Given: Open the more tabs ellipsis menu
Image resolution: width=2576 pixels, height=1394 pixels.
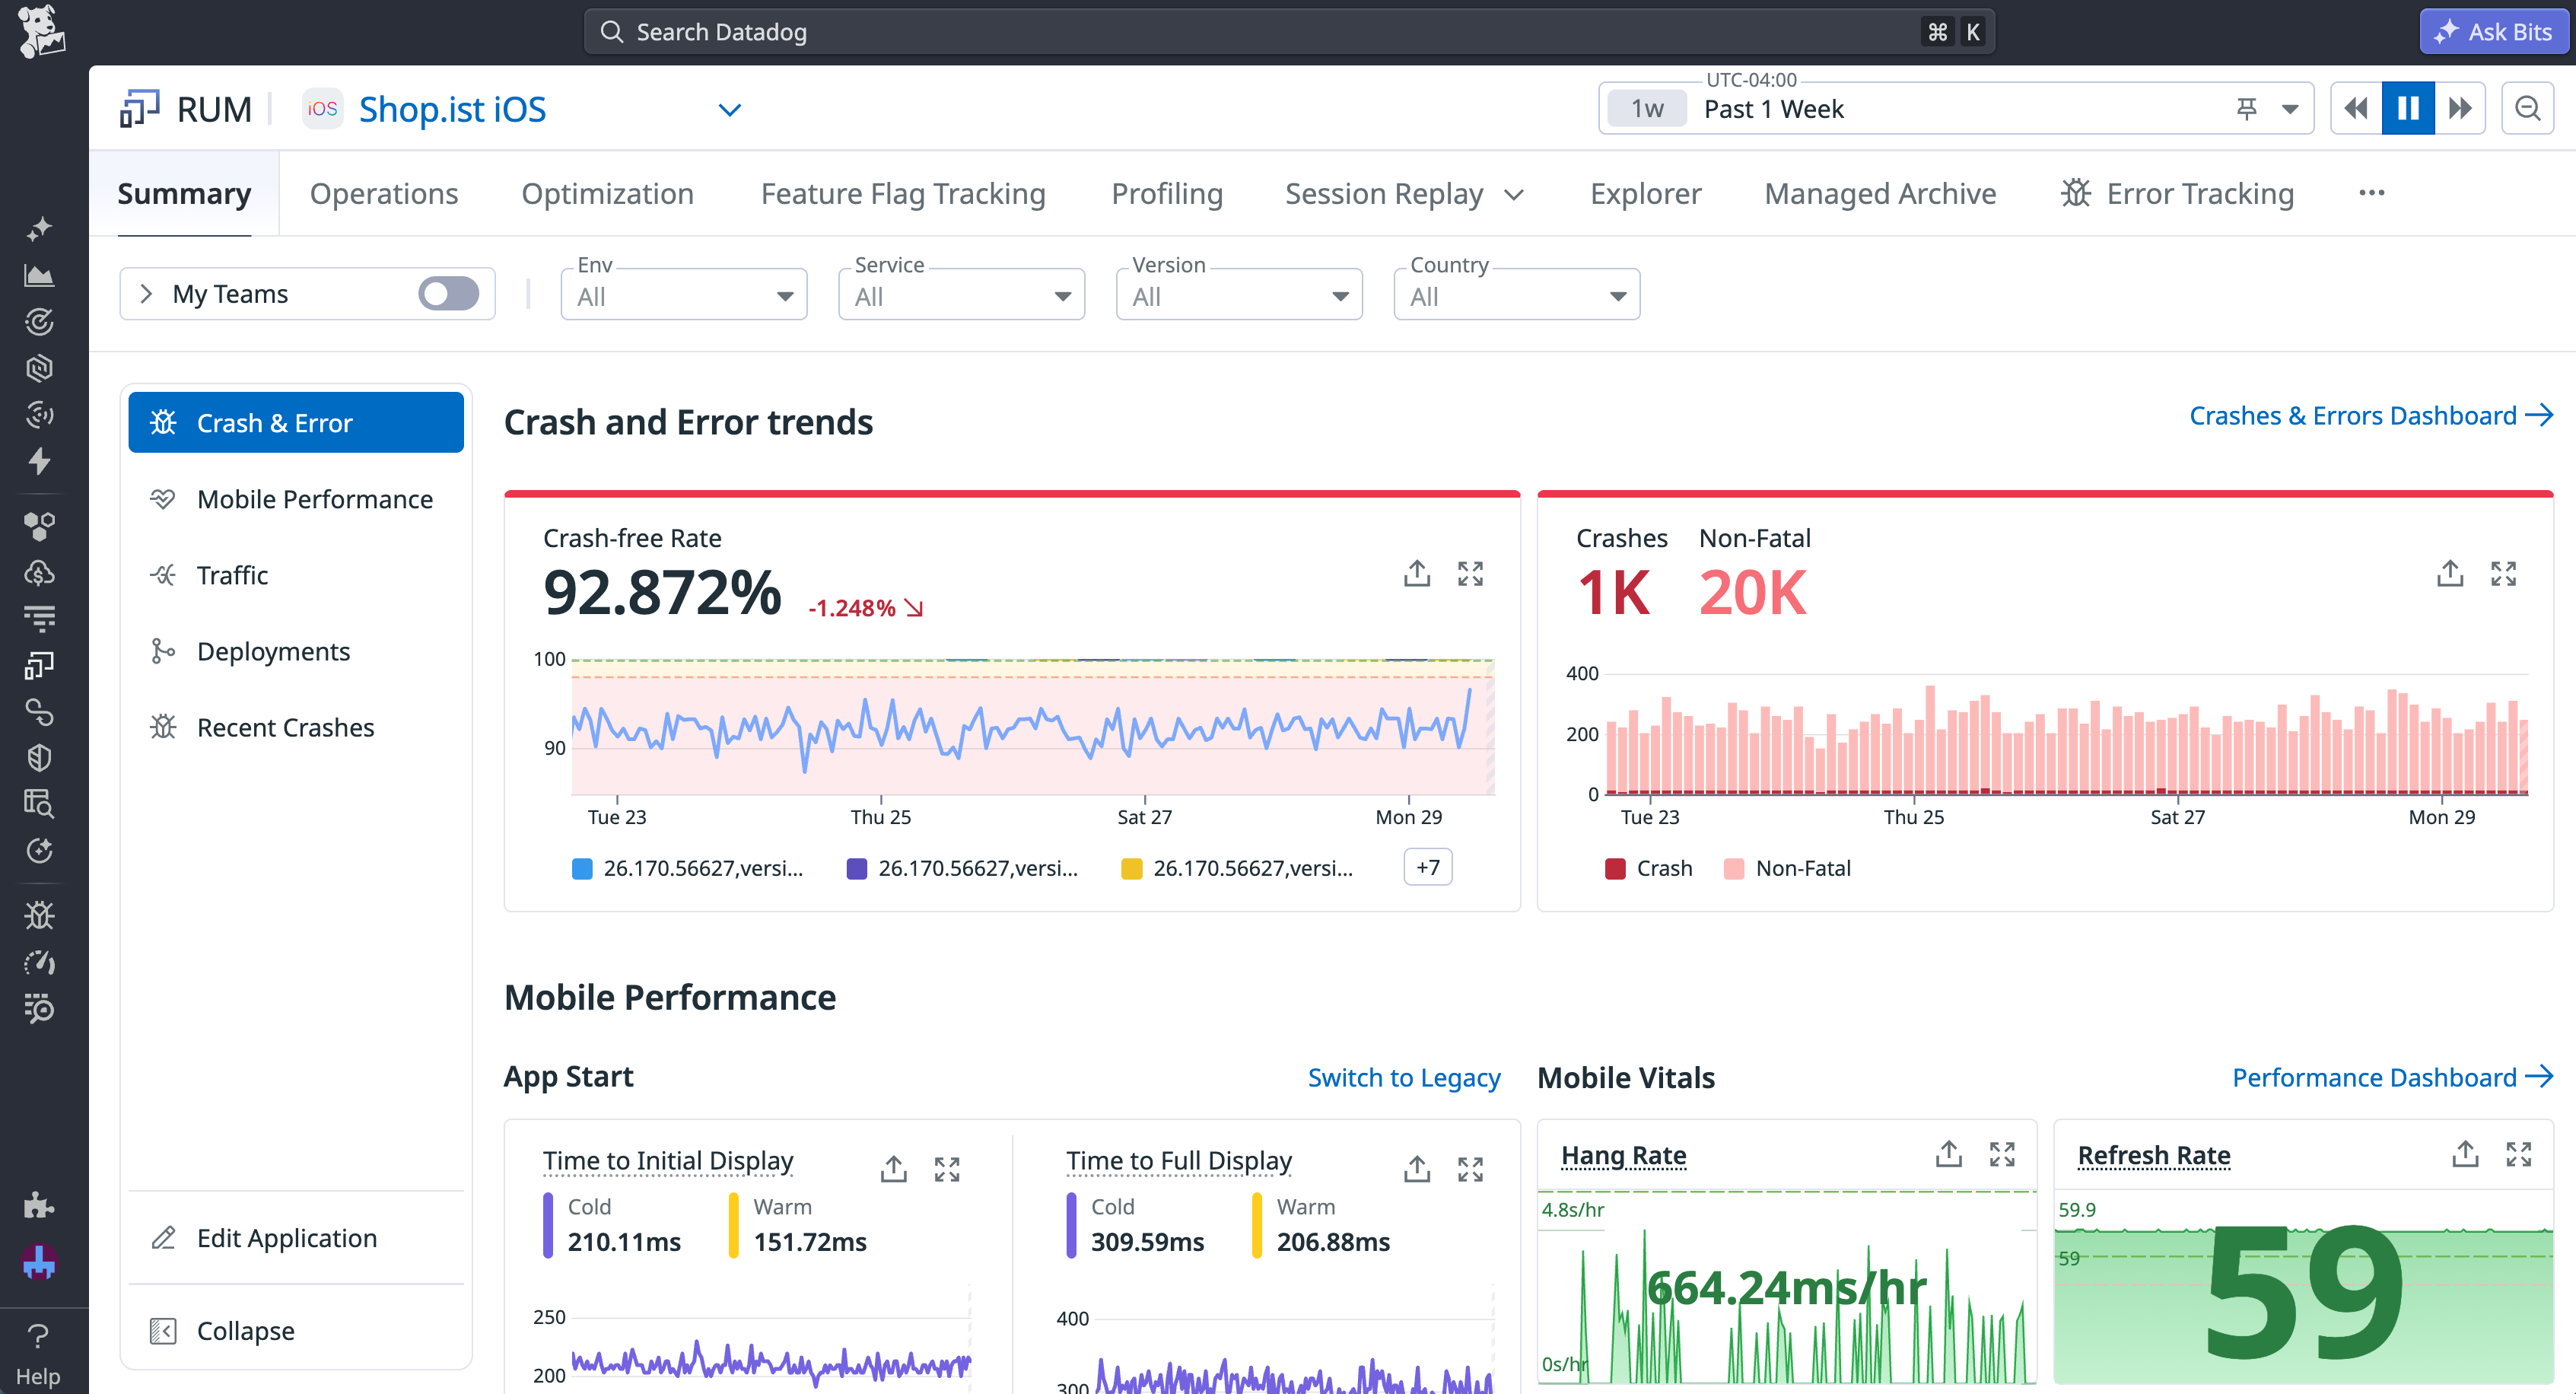Looking at the screenshot, I should (x=2372, y=193).
